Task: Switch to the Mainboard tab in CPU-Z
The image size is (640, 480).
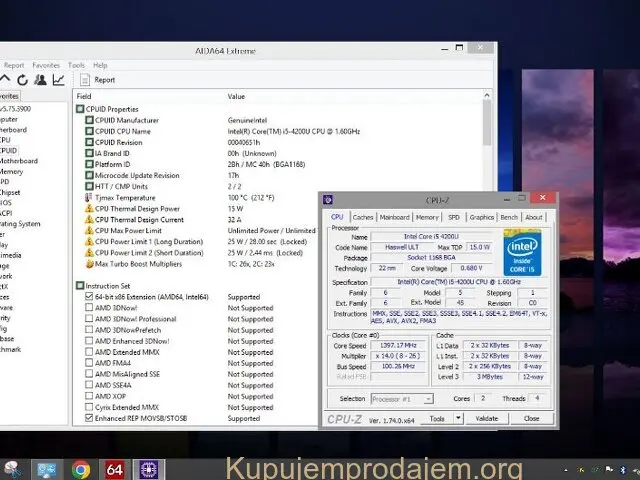Action: point(394,217)
